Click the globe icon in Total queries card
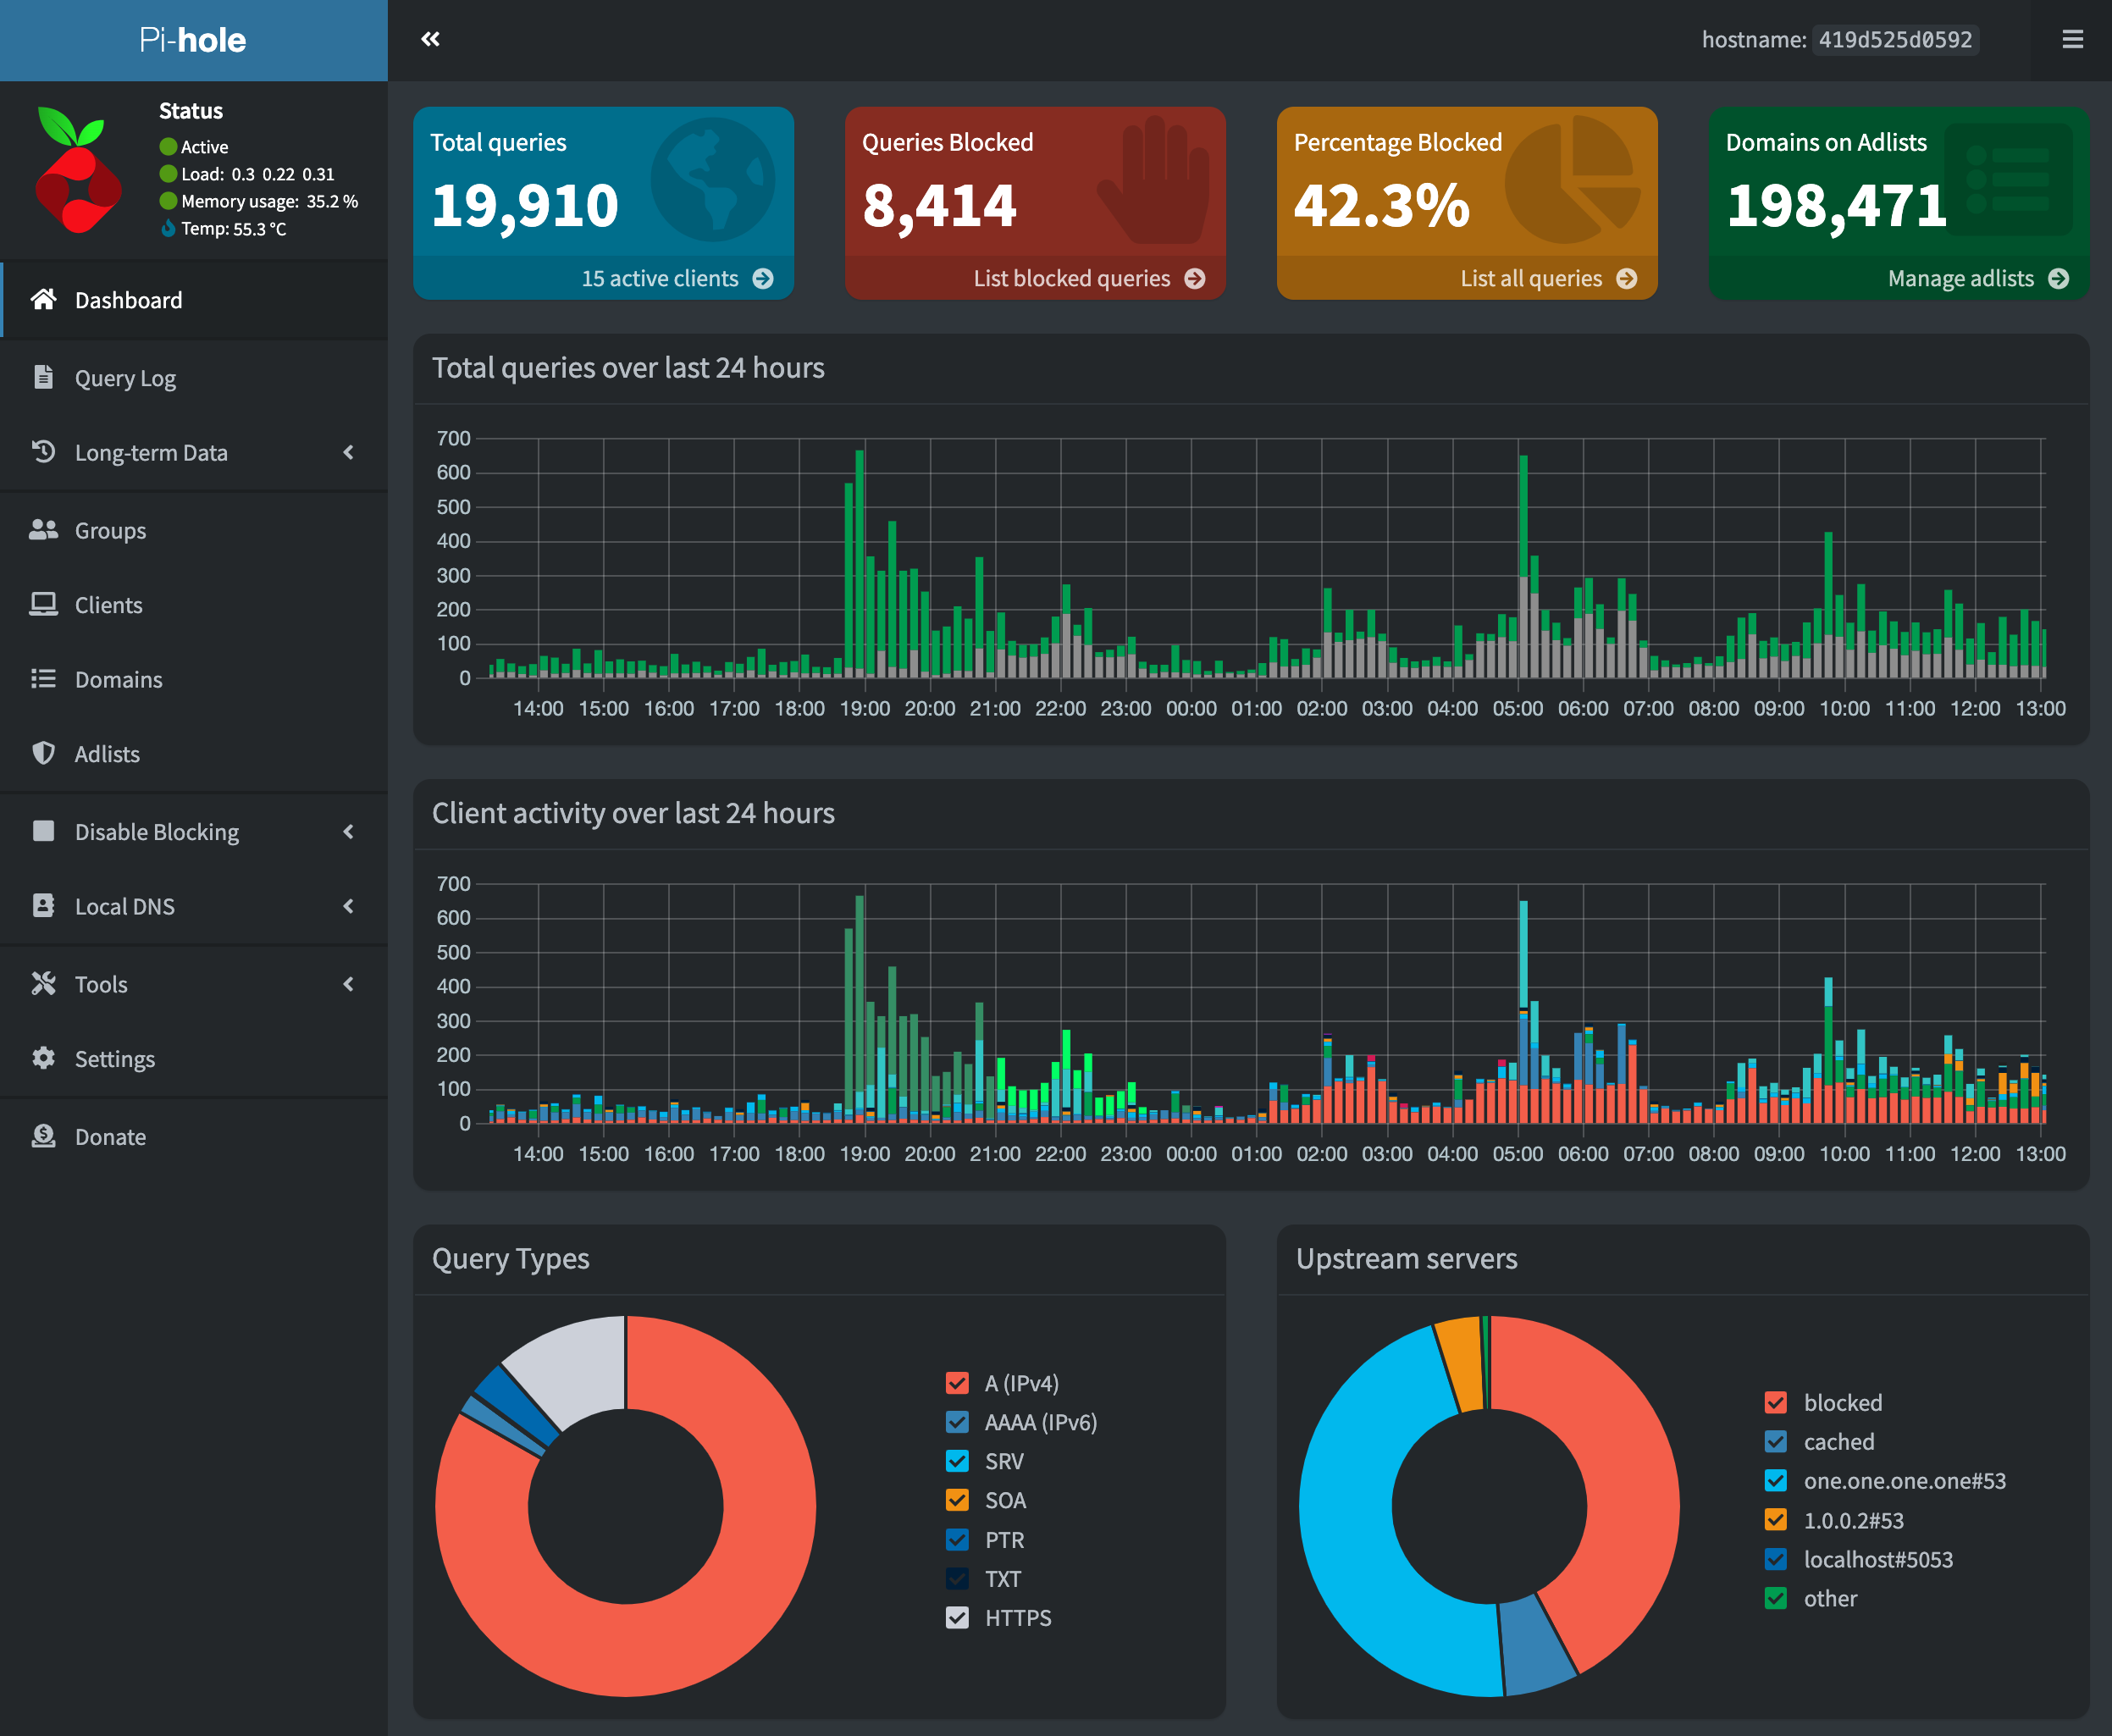Viewport: 2112px width, 1736px height. (x=712, y=180)
